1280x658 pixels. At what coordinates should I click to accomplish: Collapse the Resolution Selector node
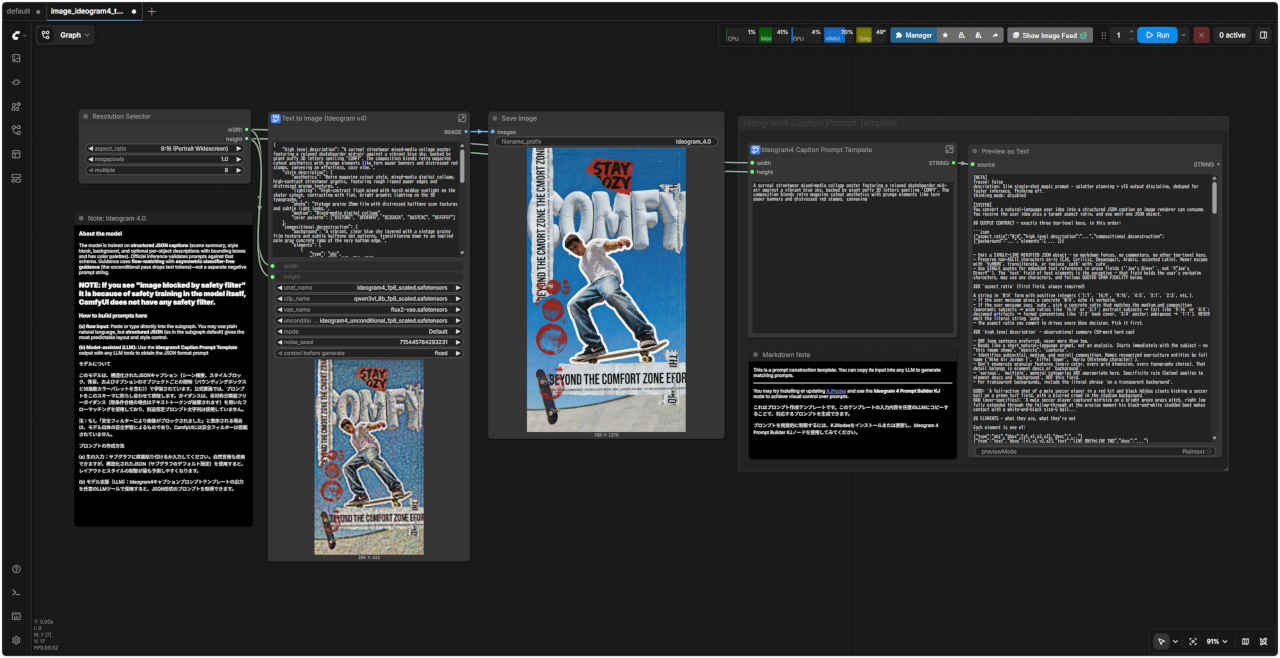coord(86,116)
